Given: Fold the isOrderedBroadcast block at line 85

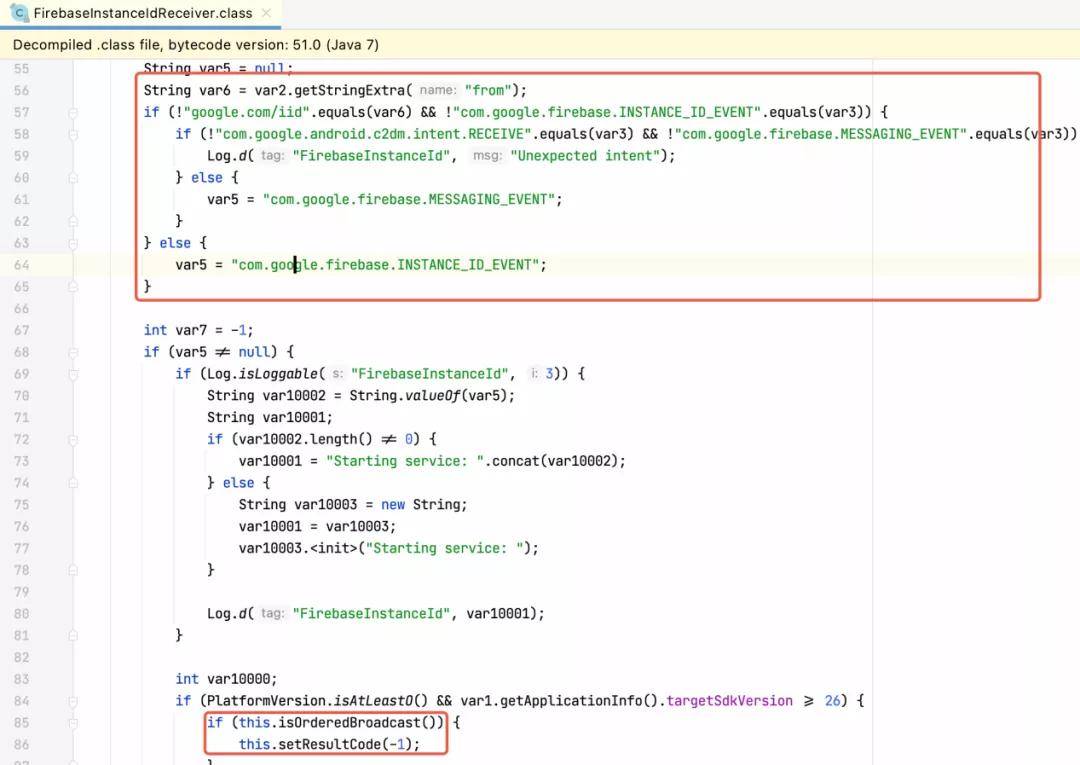Looking at the screenshot, I should (x=73, y=723).
